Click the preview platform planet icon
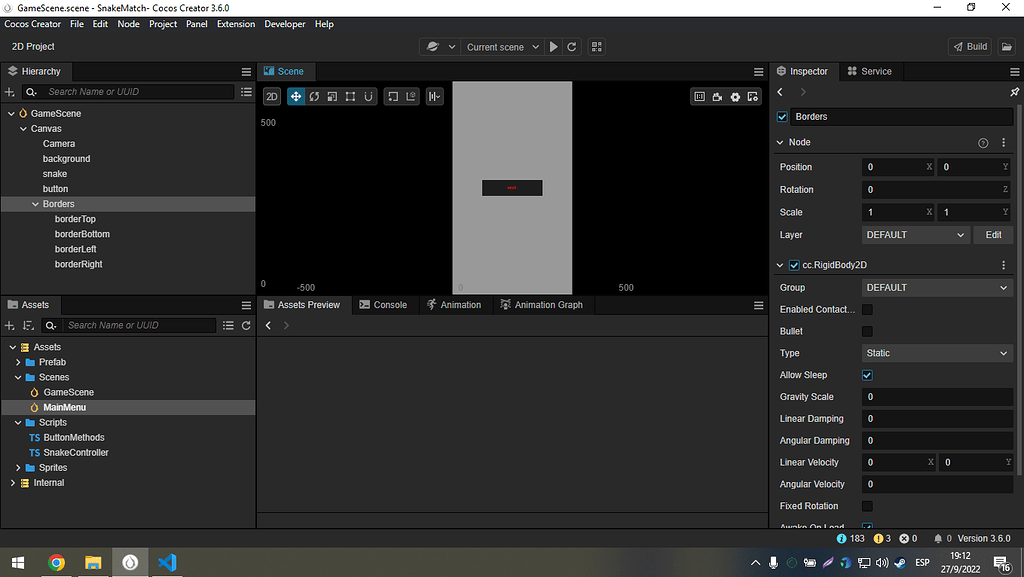 coord(432,47)
